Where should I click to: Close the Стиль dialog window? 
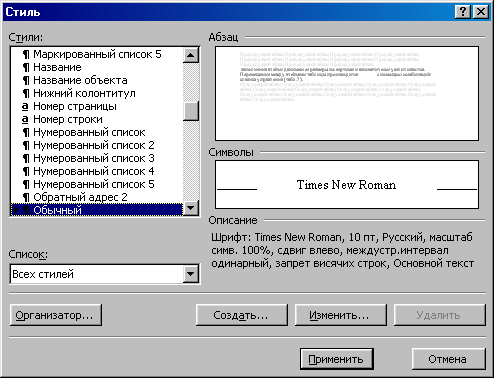pyautogui.click(x=481, y=12)
